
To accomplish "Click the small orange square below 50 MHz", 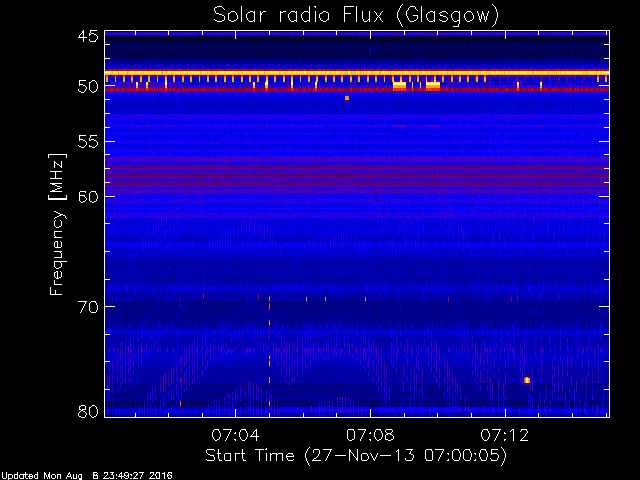I will point(347,98).
